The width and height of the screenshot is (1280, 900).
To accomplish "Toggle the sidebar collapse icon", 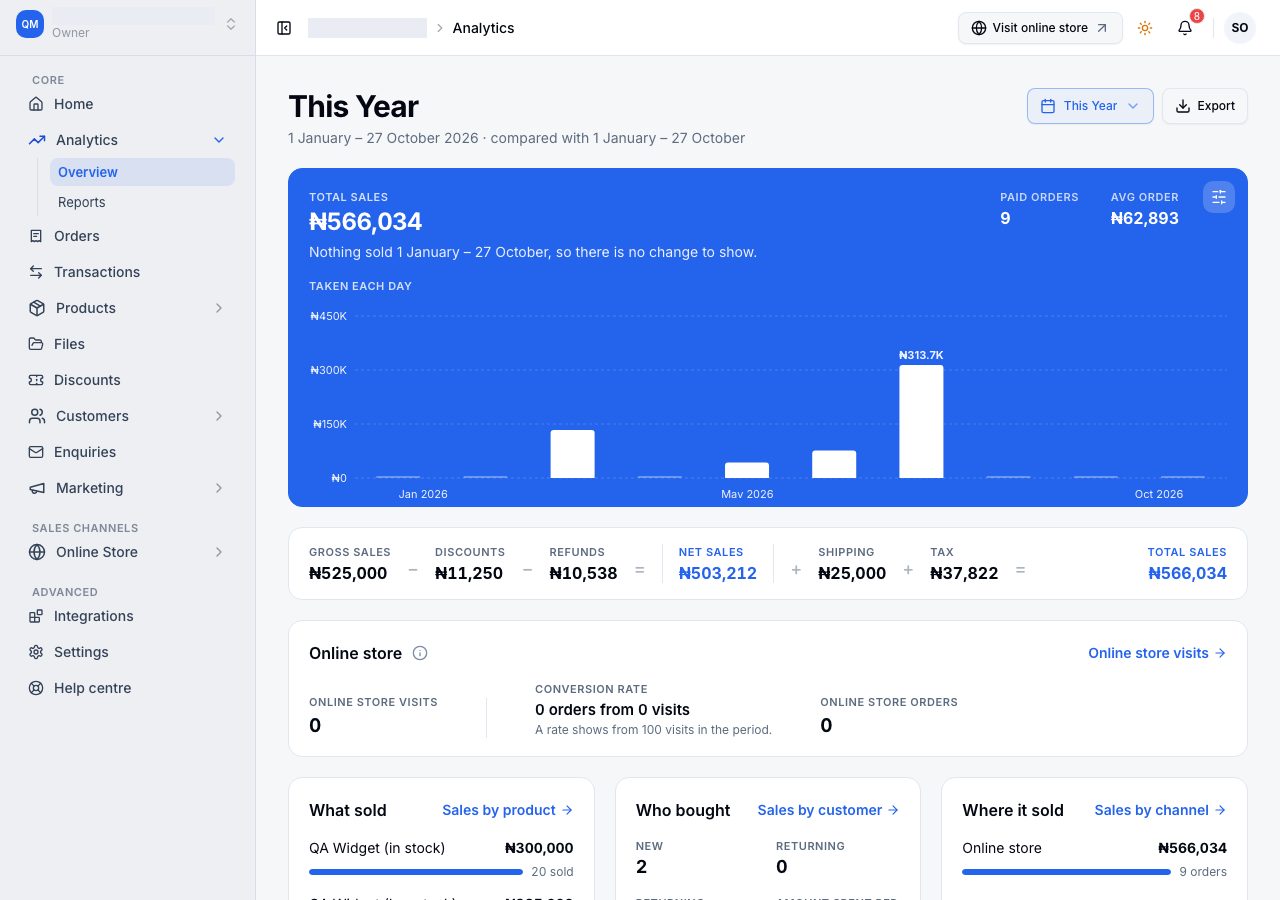I will click(x=284, y=28).
